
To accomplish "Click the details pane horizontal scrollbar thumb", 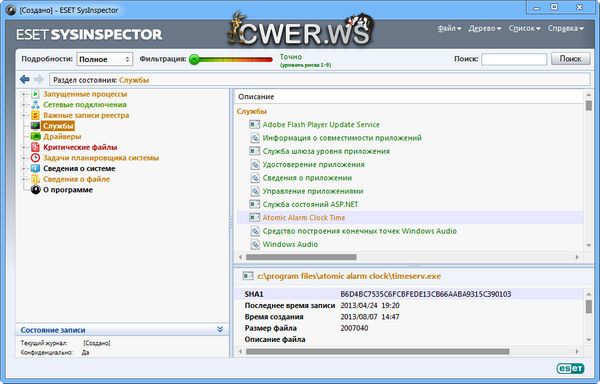I will pyautogui.click(x=377, y=351).
